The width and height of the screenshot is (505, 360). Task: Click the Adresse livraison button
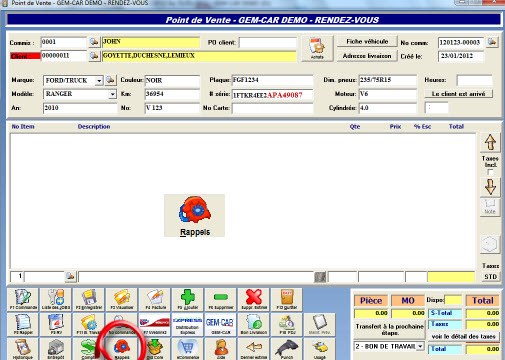(x=367, y=56)
